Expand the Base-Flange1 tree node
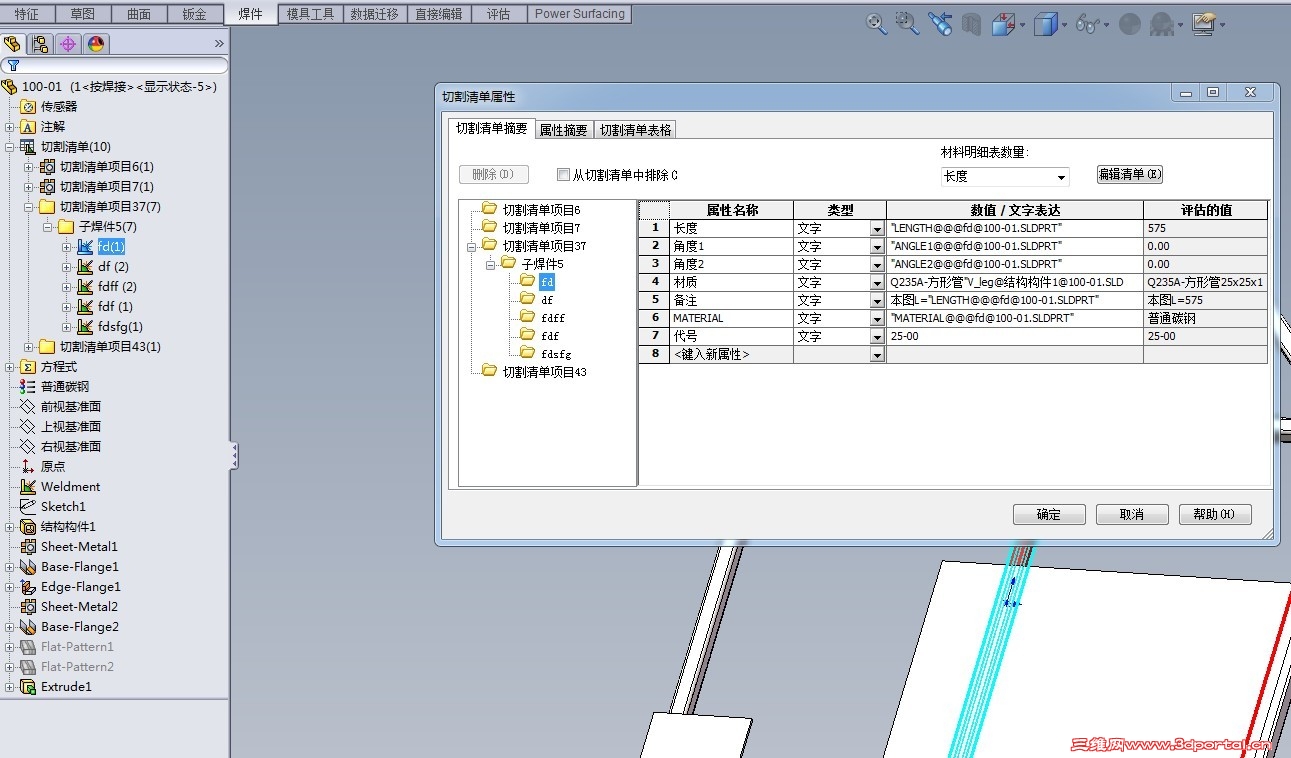Viewport: 1291px width, 758px height. (x=10, y=567)
